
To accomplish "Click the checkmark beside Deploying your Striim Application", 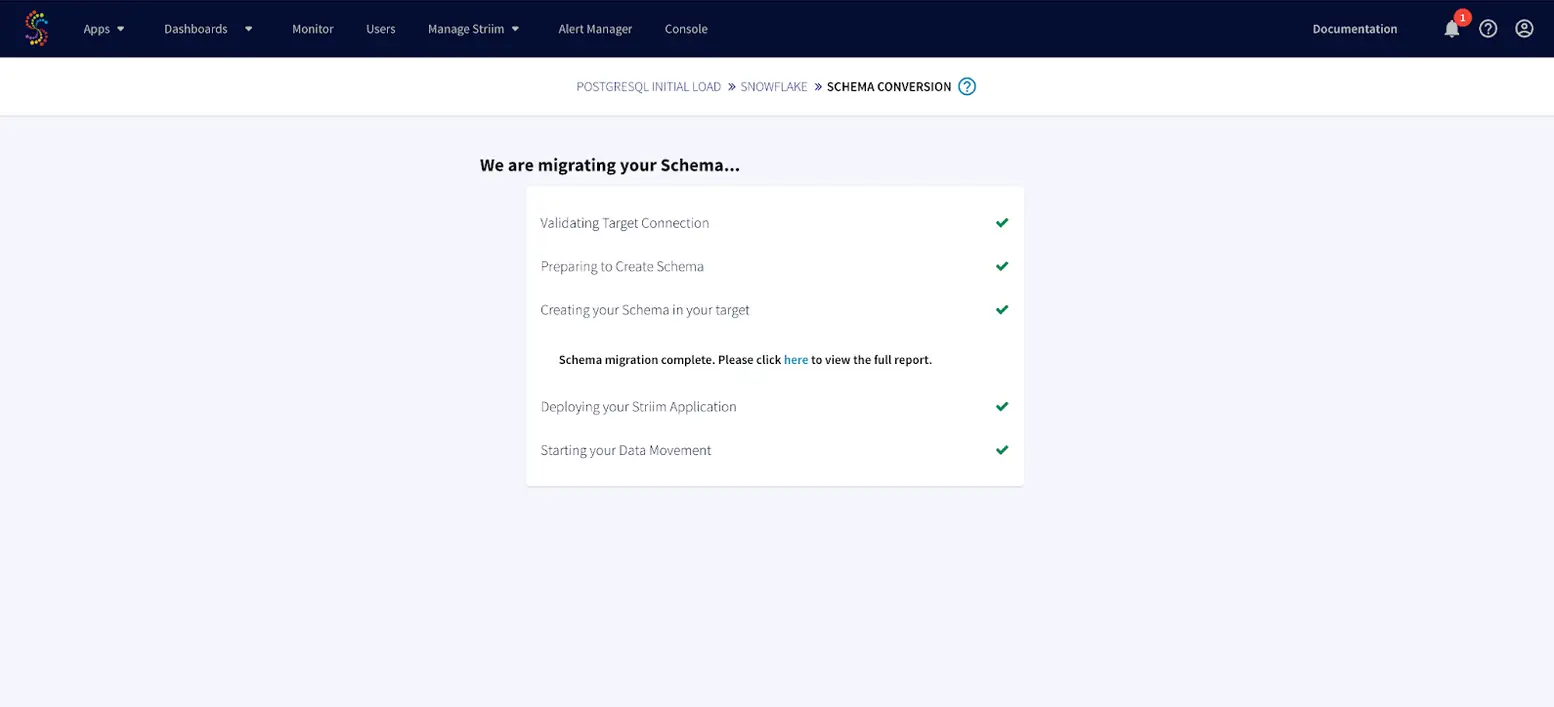I will tap(1002, 407).
